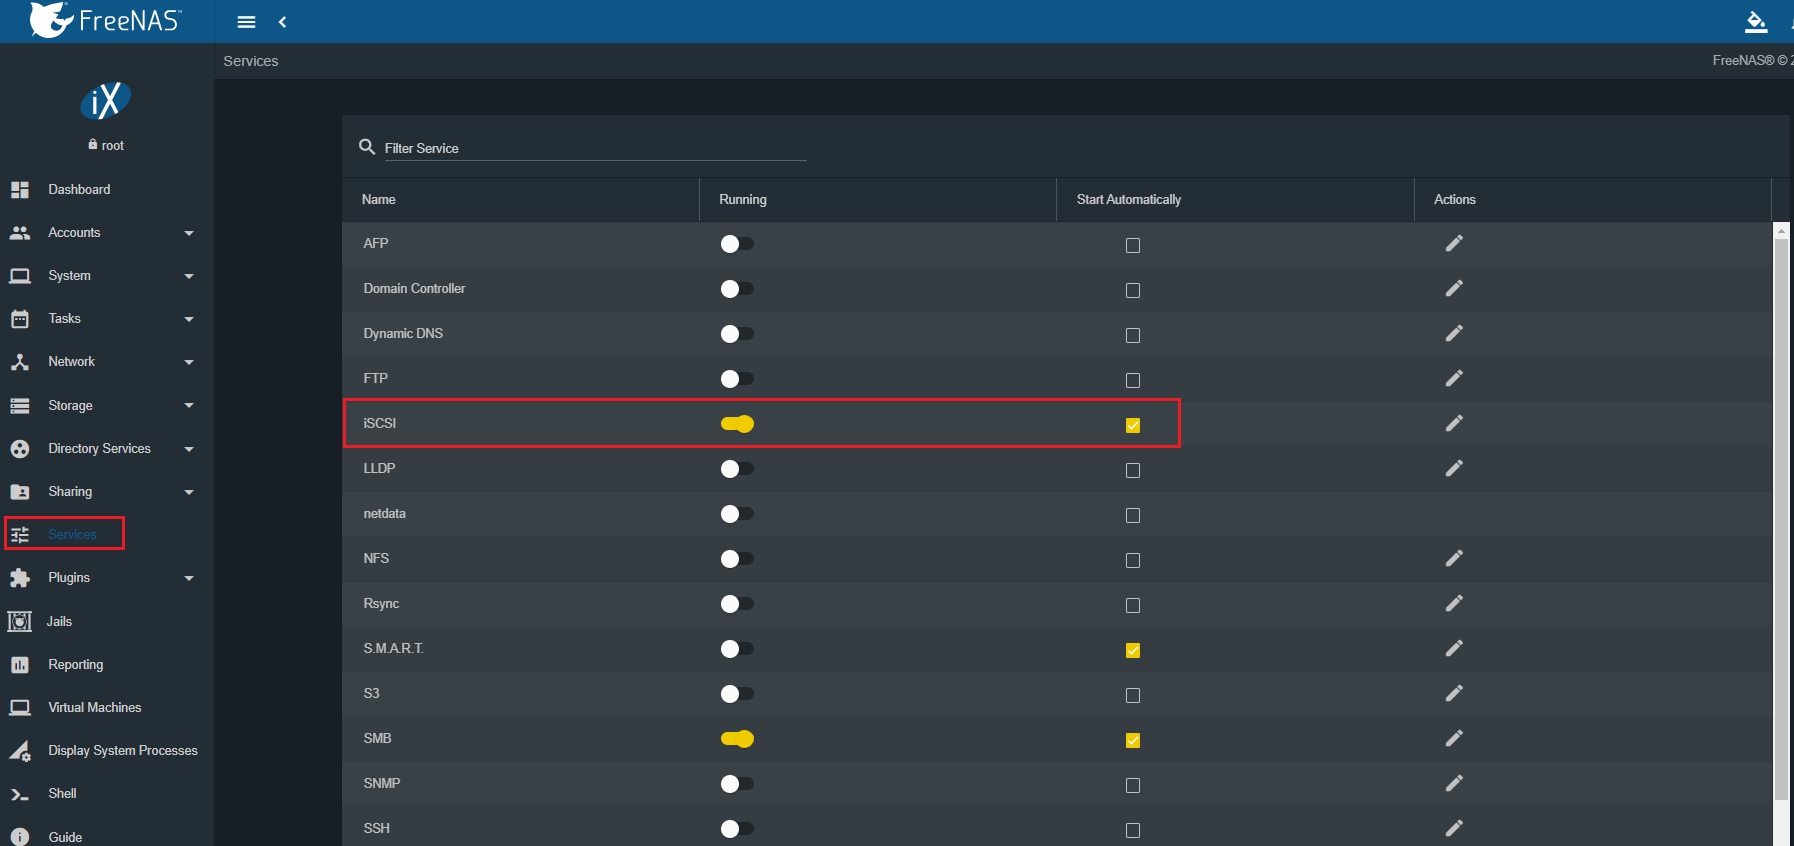Click the services list vertical scrollbar

(x=1780, y=500)
